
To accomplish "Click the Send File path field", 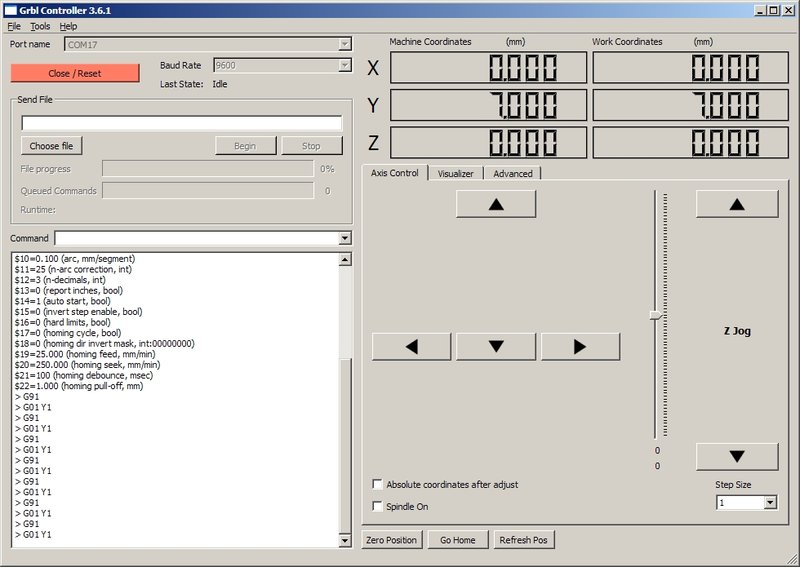I will click(181, 123).
